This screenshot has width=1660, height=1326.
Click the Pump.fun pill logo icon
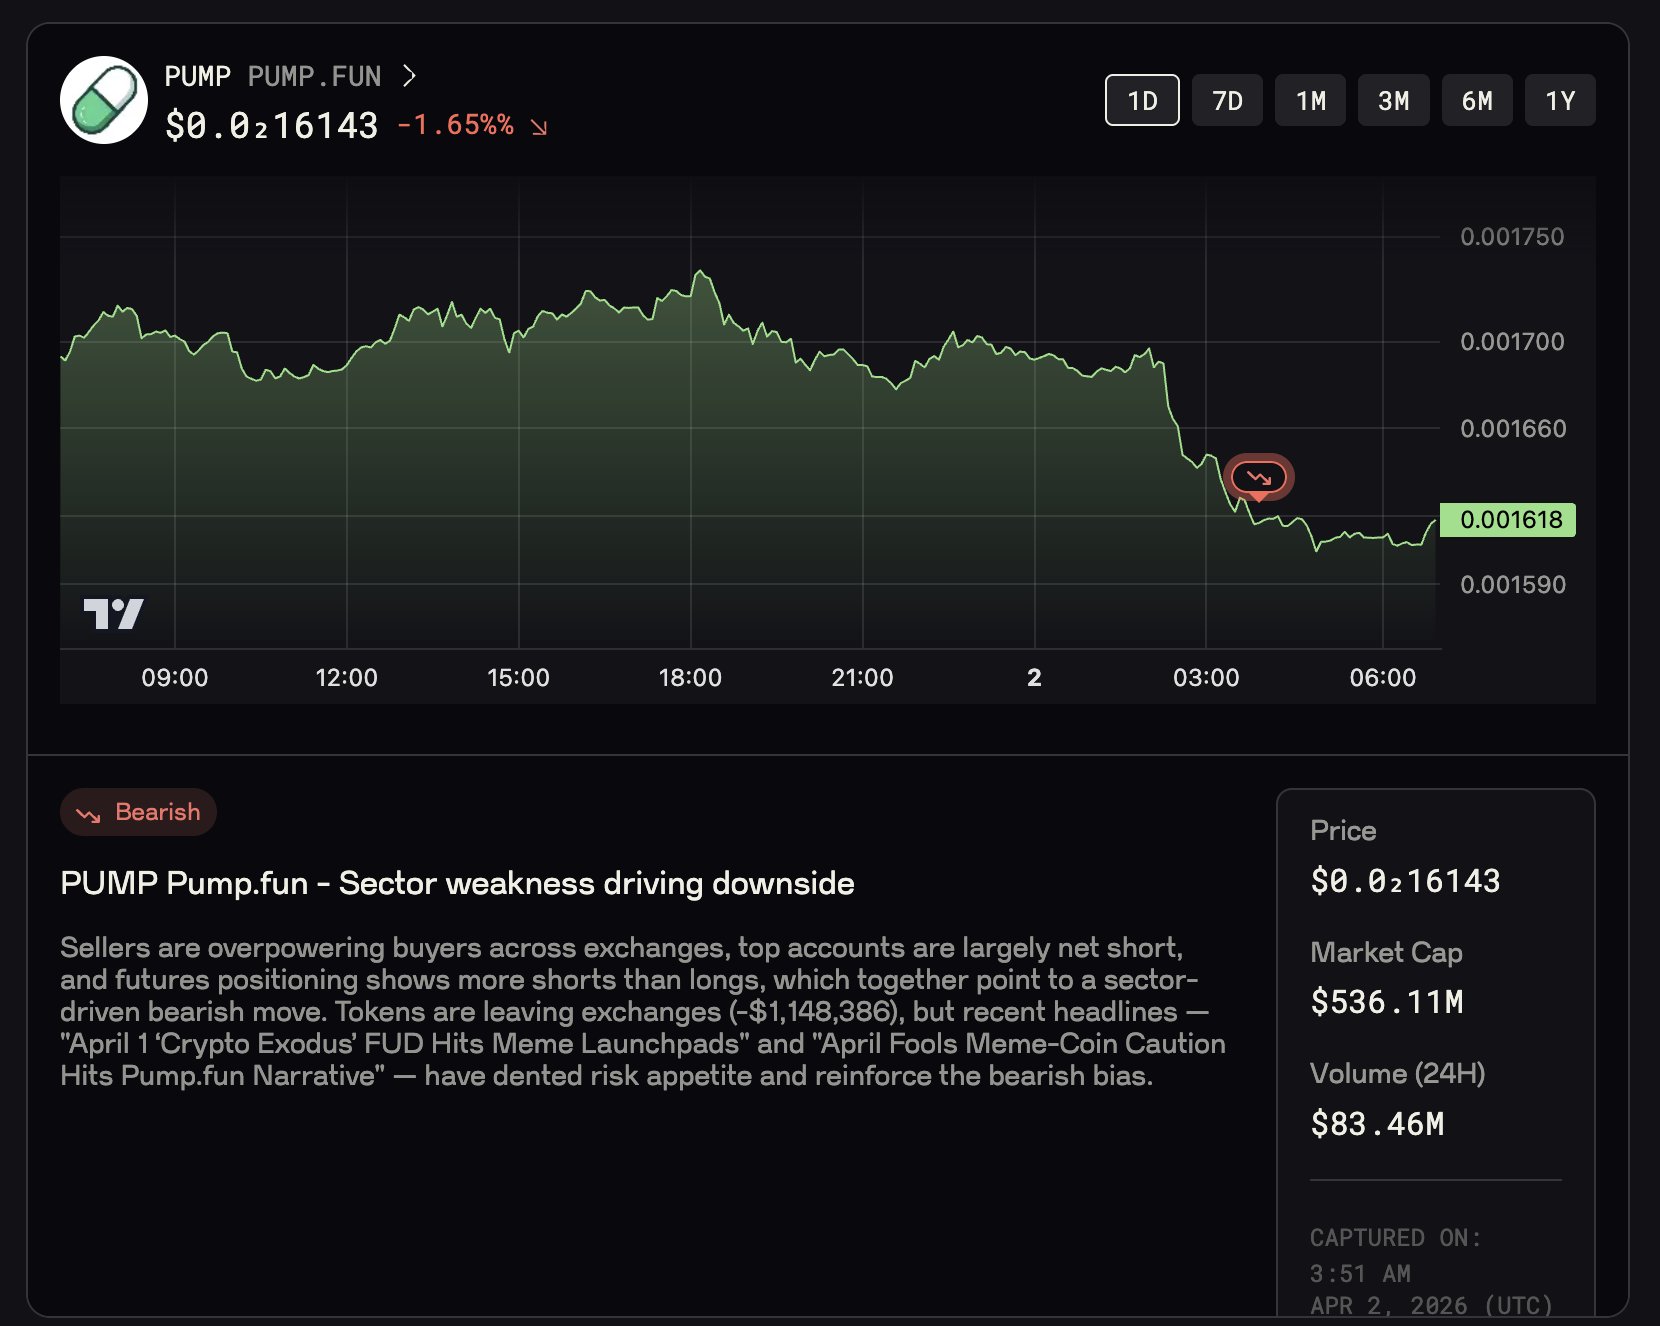coord(104,100)
